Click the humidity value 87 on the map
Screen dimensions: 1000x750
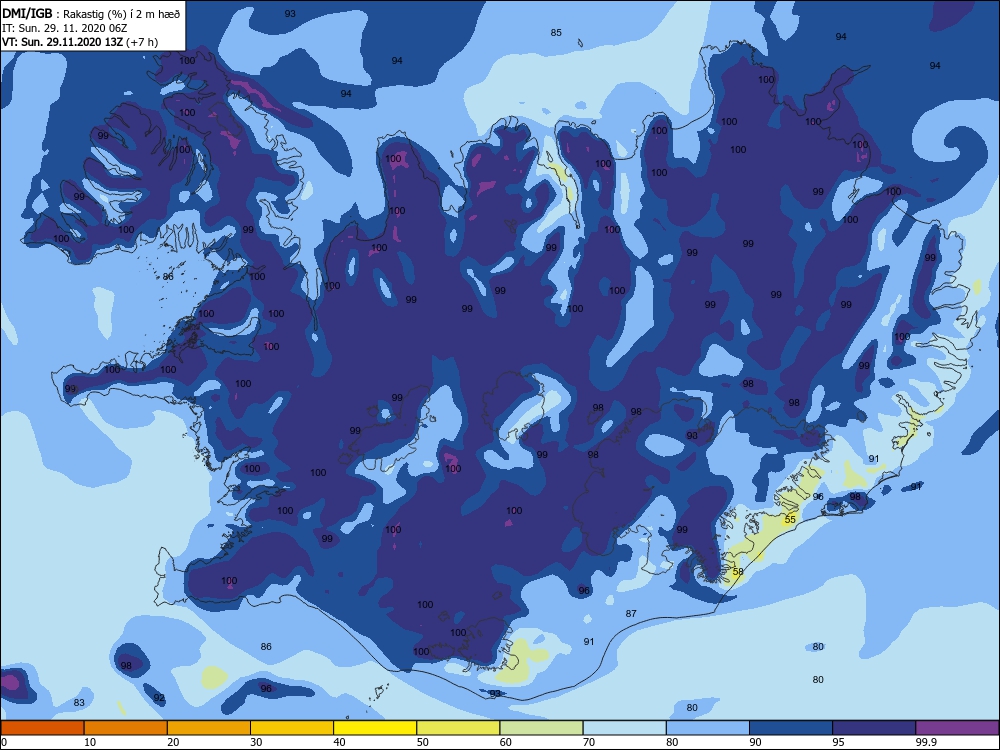point(631,614)
